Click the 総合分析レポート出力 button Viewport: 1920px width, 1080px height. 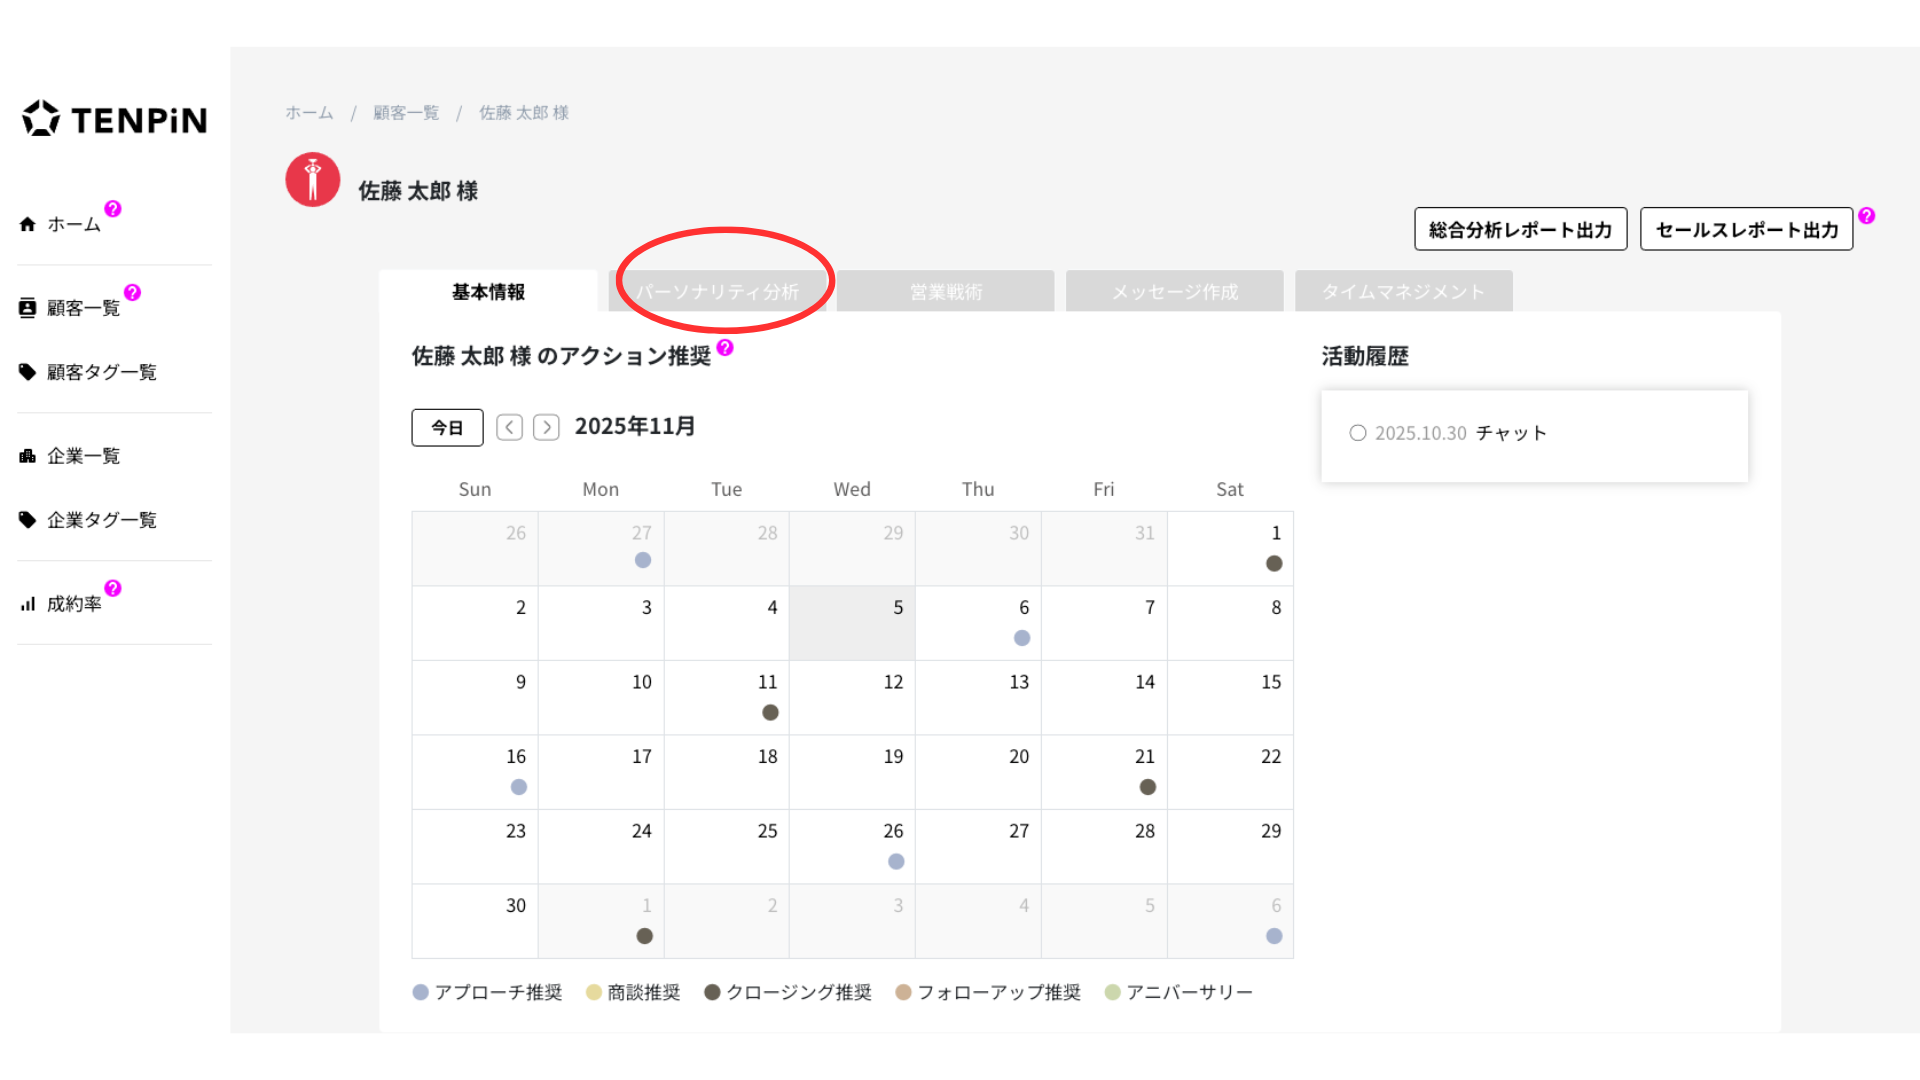(1520, 230)
